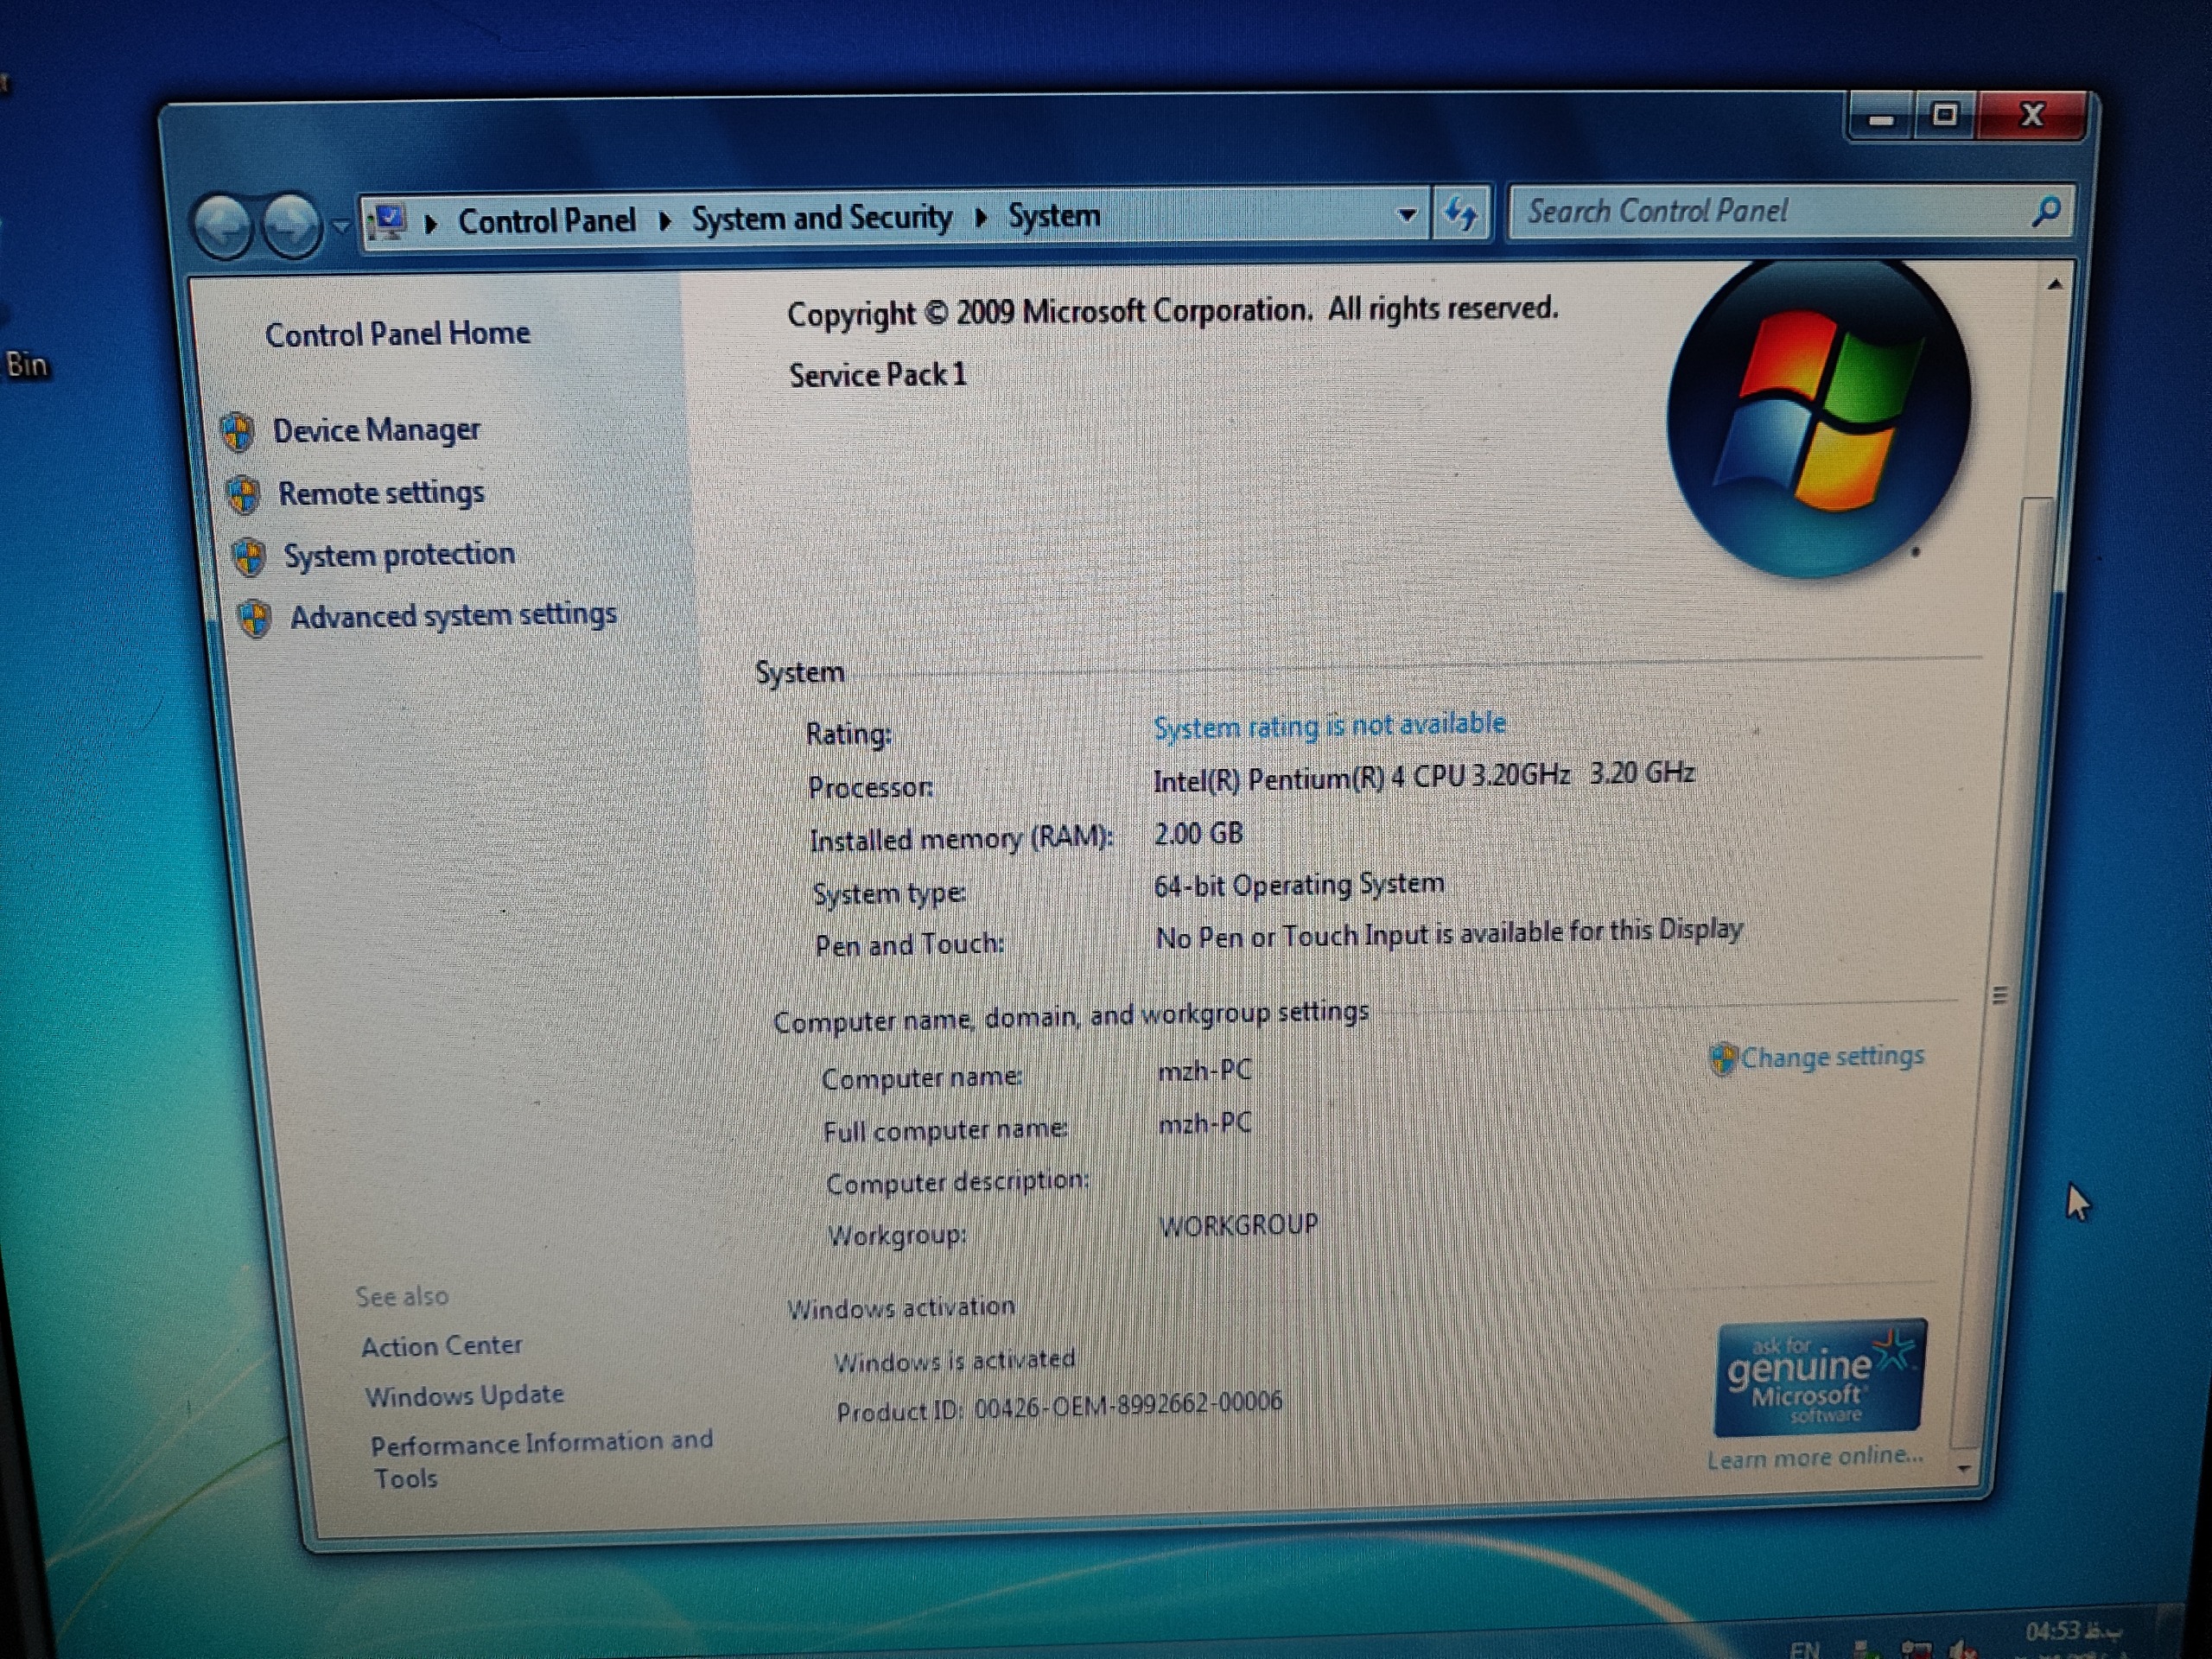Click the Forward arrow navigation button
Image resolution: width=2212 pixels, height=1659 pixels.
coord(291,224)
